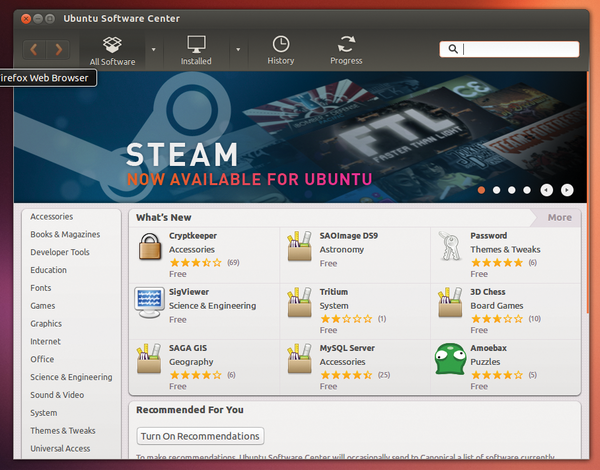Focus the search input field
Image resolution: width=600 pixels, height=470 pixels.
(509, 49)
